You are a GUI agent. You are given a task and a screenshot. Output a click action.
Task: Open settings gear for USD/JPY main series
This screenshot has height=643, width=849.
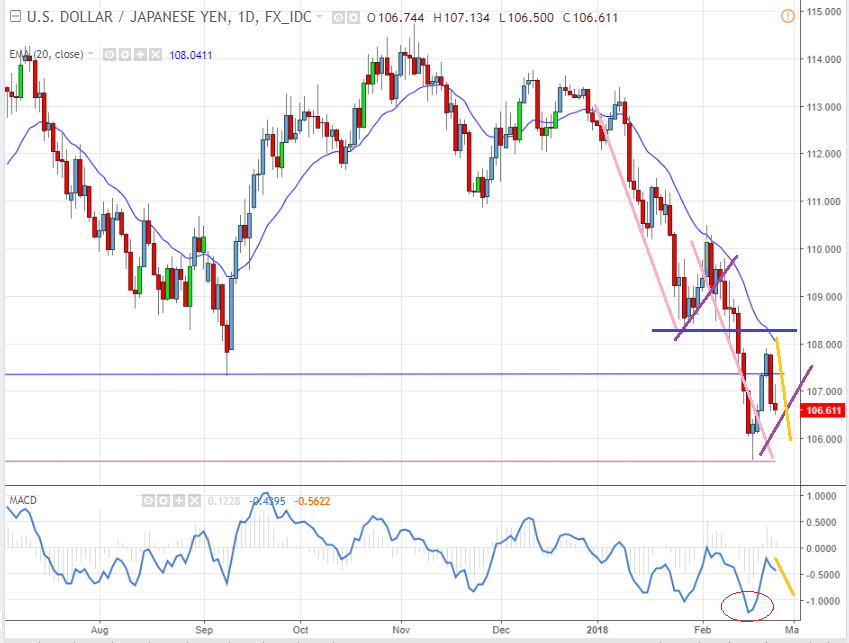pyautogui.click(x=353, y=18)
